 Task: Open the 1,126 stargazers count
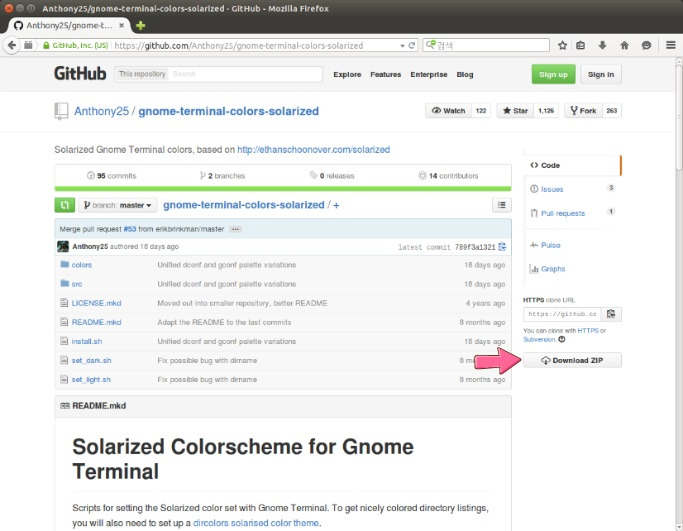point(546,111)
